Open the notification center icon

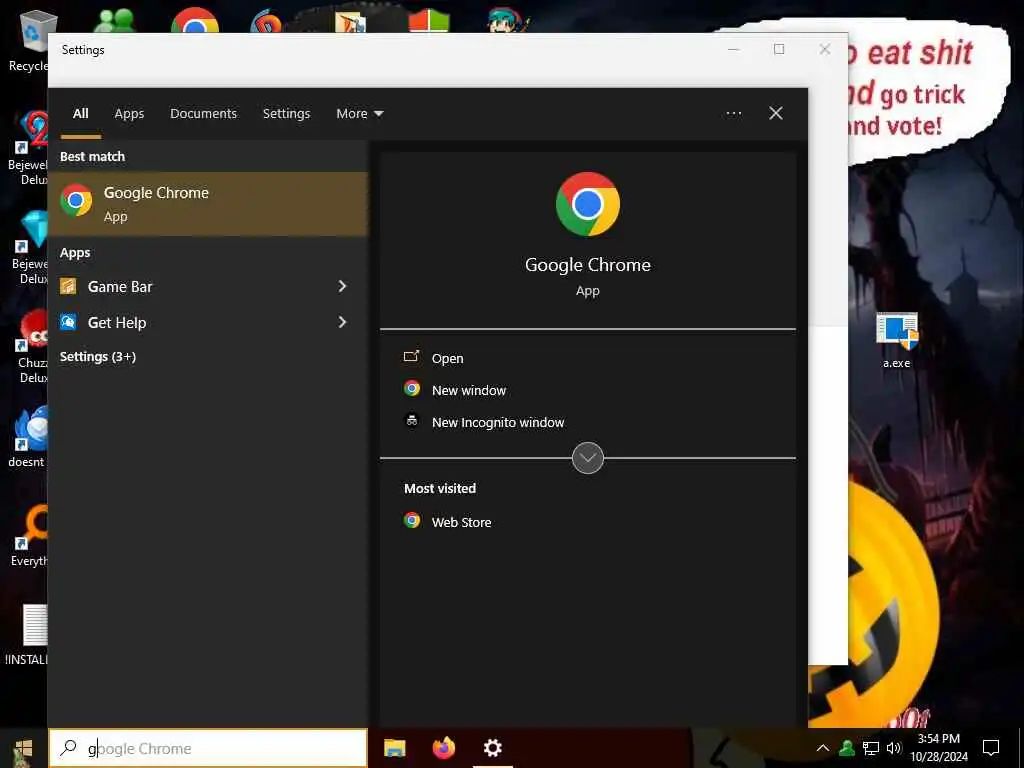tap(991, 748)
